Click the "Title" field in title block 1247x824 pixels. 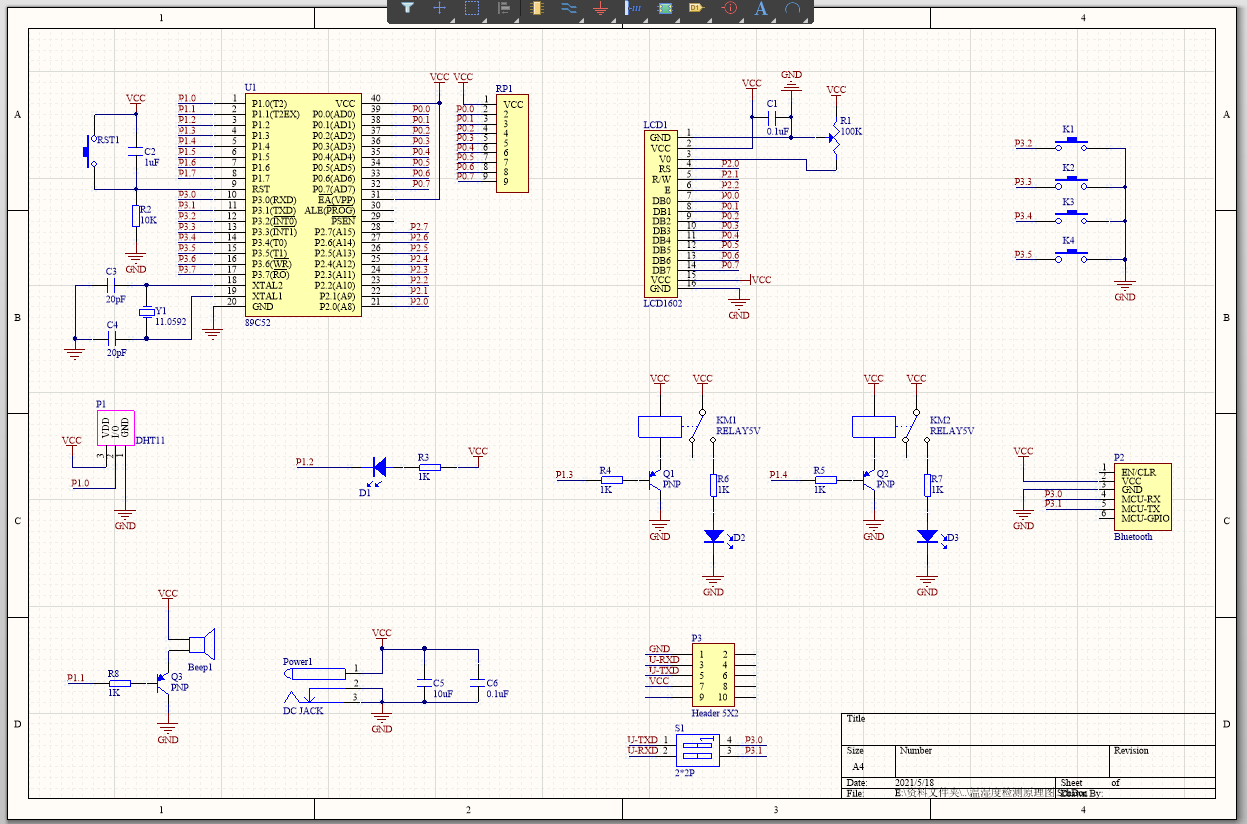click(x=856, y=719)
